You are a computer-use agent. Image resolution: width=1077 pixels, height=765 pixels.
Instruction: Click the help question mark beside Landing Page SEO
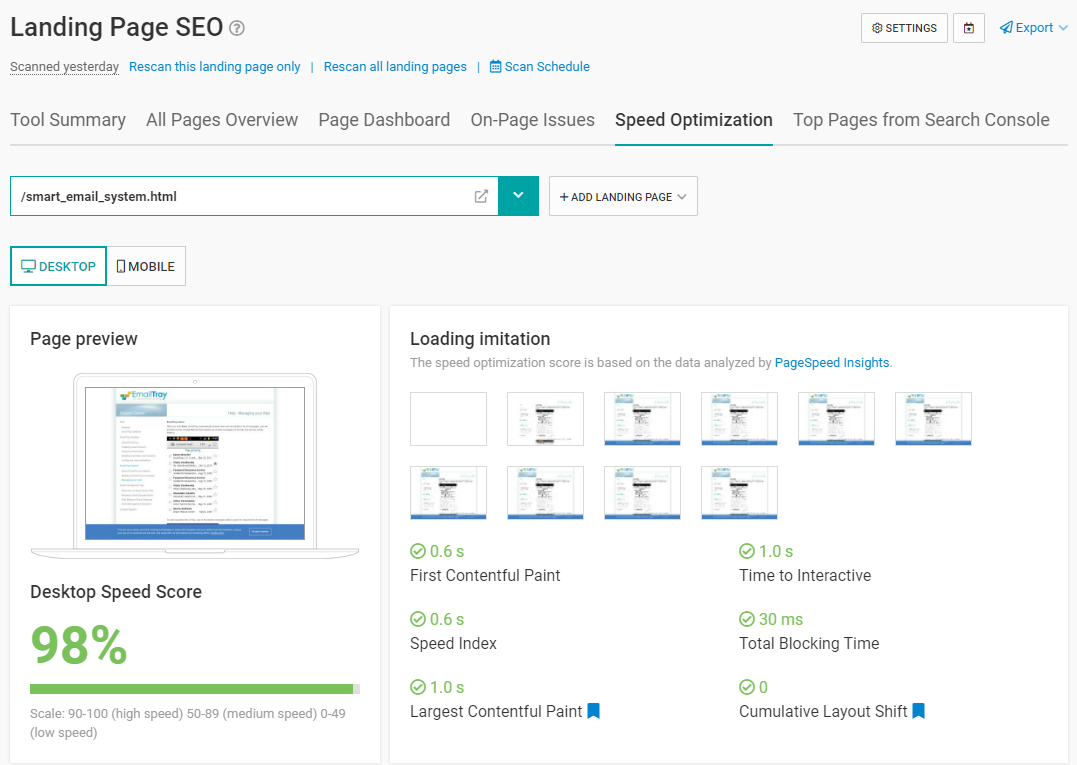236,27
